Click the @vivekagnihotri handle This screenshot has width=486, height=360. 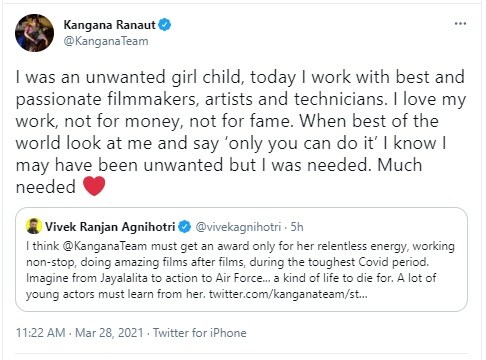(x=238, y=227)
